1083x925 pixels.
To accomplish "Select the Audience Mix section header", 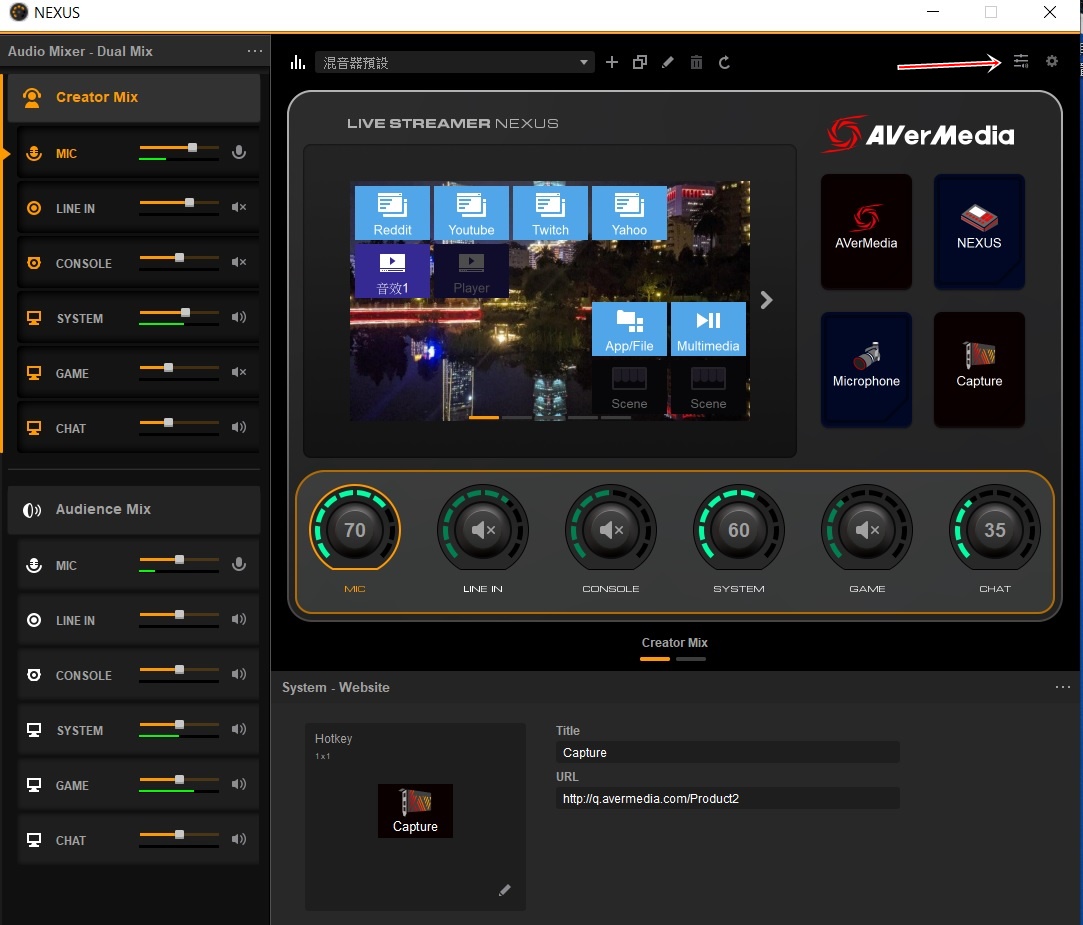I will tap(134, 510).
